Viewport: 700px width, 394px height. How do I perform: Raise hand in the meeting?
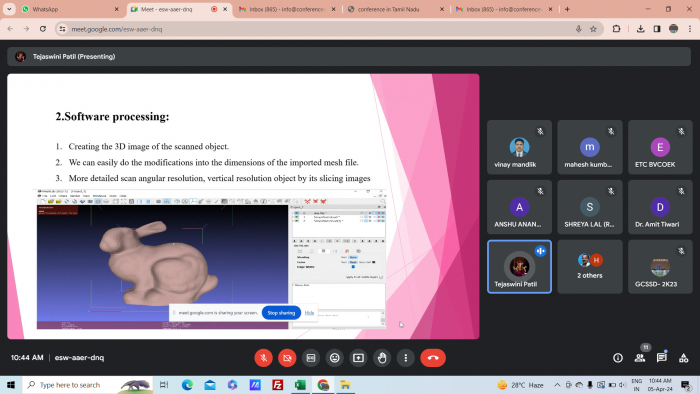(x=382, y=358)
